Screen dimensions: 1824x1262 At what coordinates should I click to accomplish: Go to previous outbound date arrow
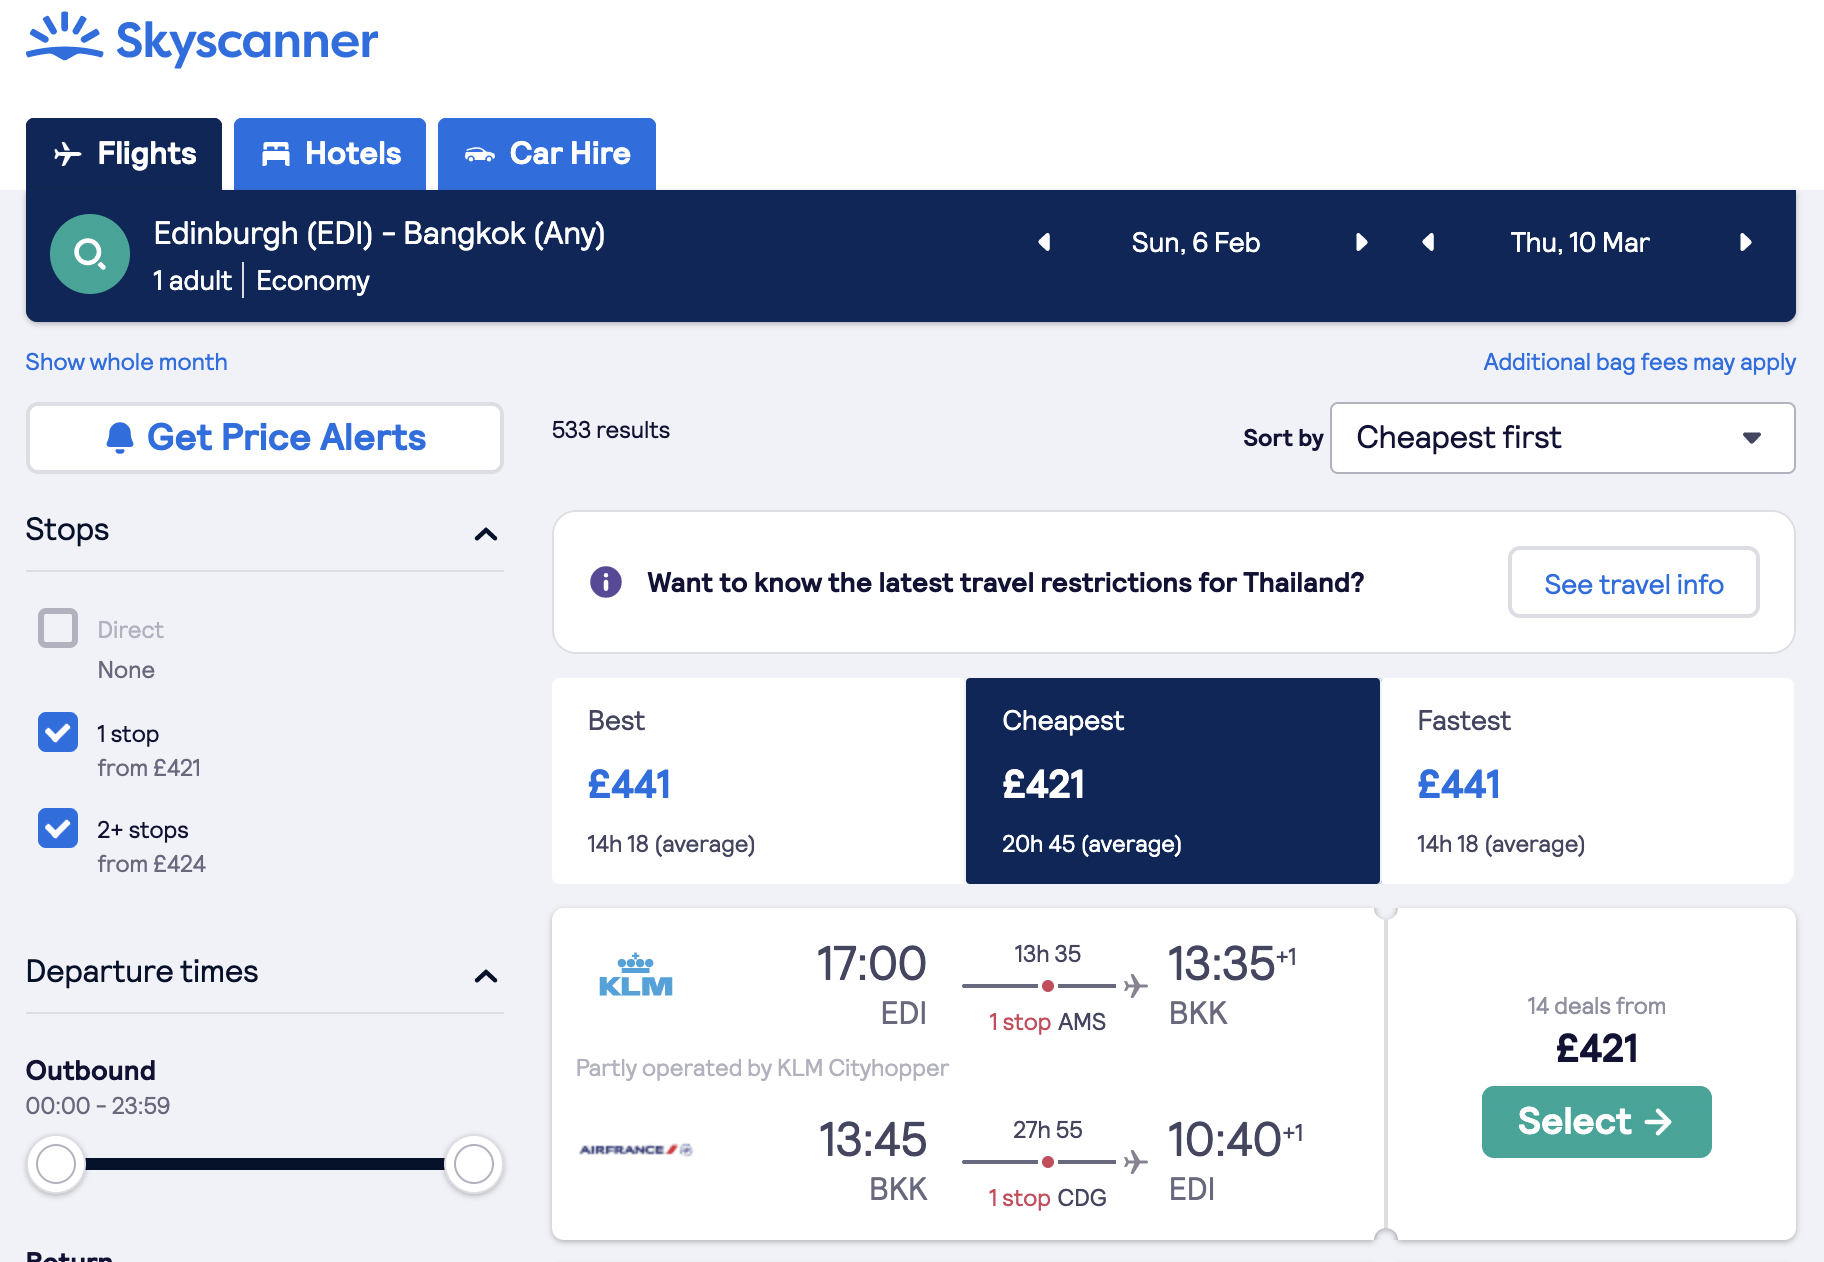[1044, 242]
